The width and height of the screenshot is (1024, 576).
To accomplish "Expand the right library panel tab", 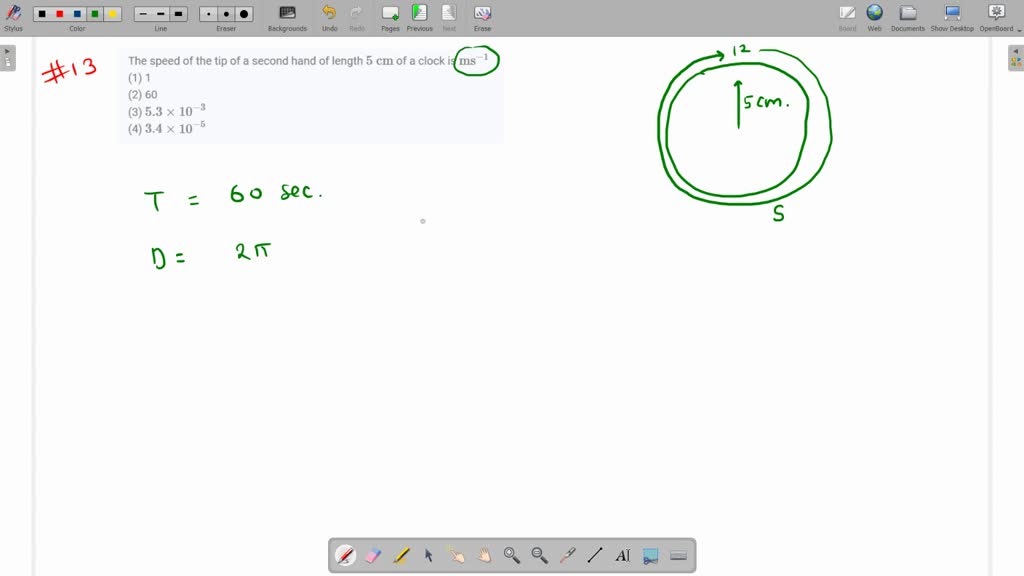I will [x=1016, y=58].
